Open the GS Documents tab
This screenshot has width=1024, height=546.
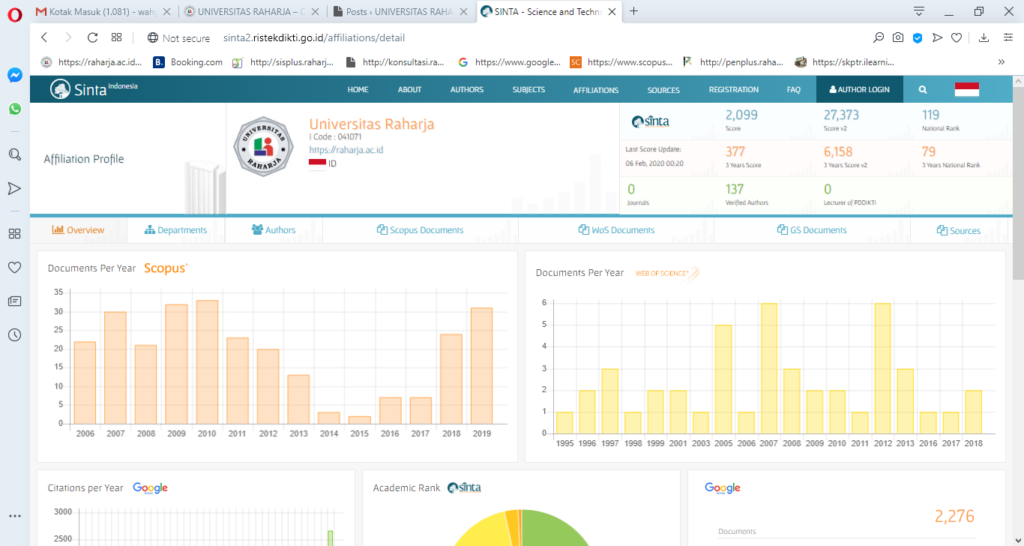tap(812, 230)
